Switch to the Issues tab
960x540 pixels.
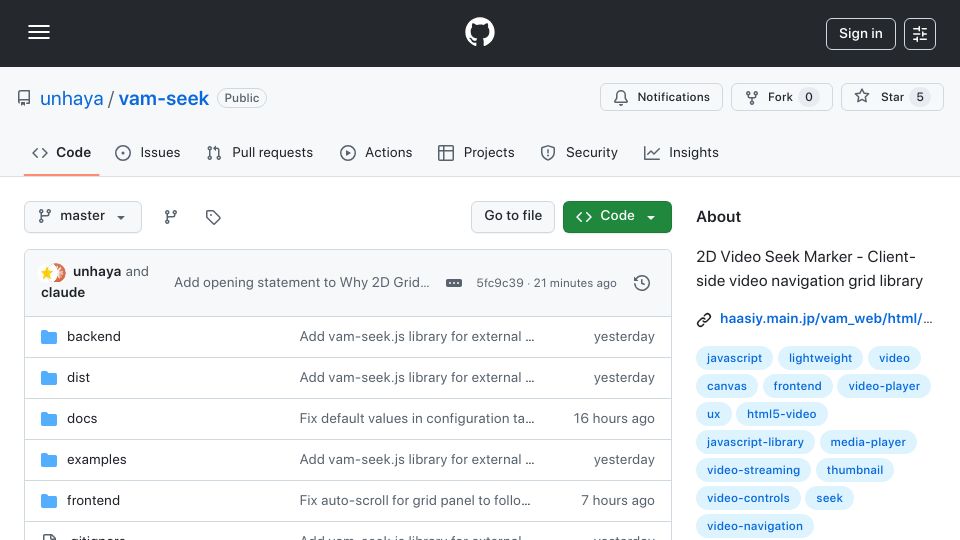(x=148, y=152)
